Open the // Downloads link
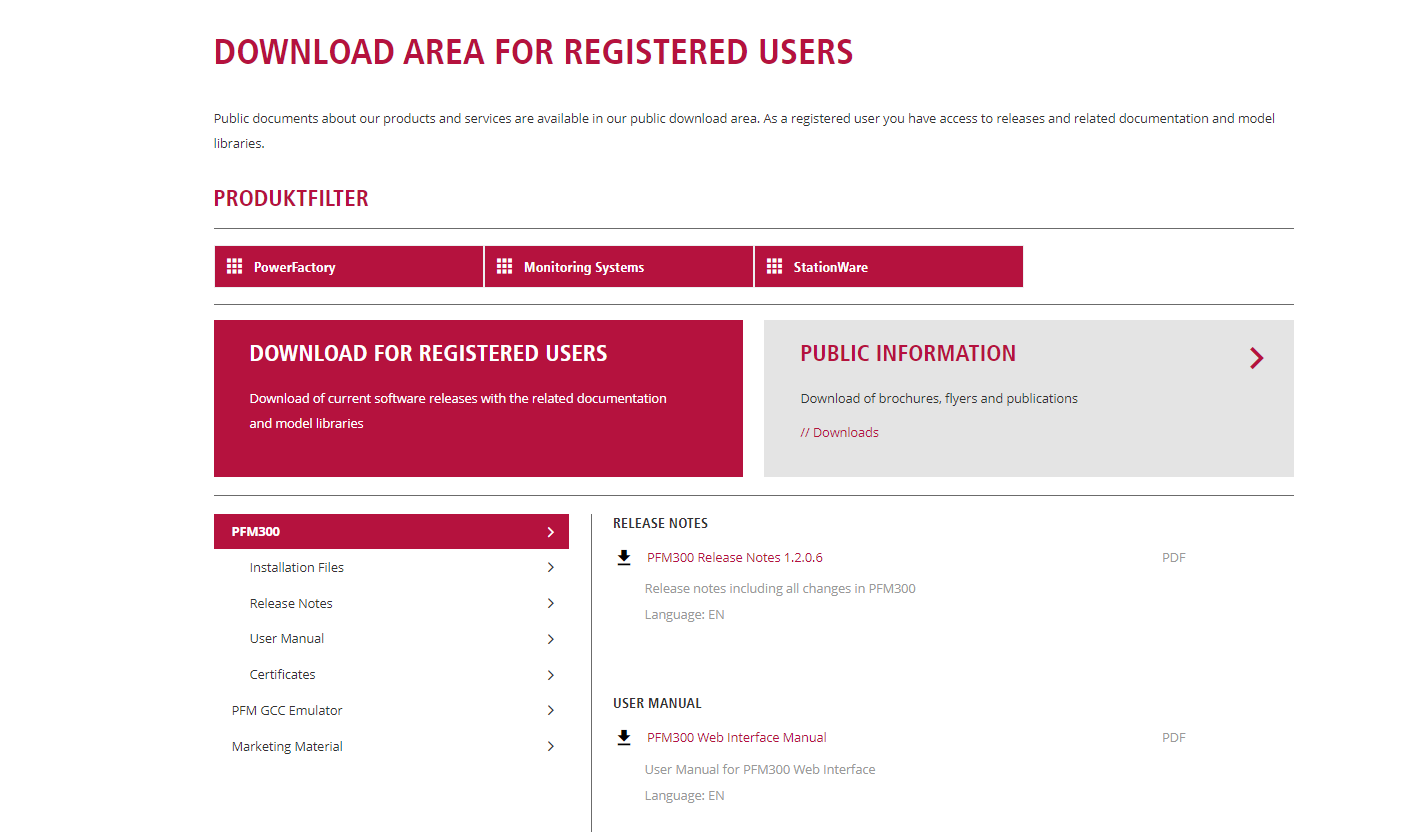This screenshot has height=832, width=1408. pos(840,431)
